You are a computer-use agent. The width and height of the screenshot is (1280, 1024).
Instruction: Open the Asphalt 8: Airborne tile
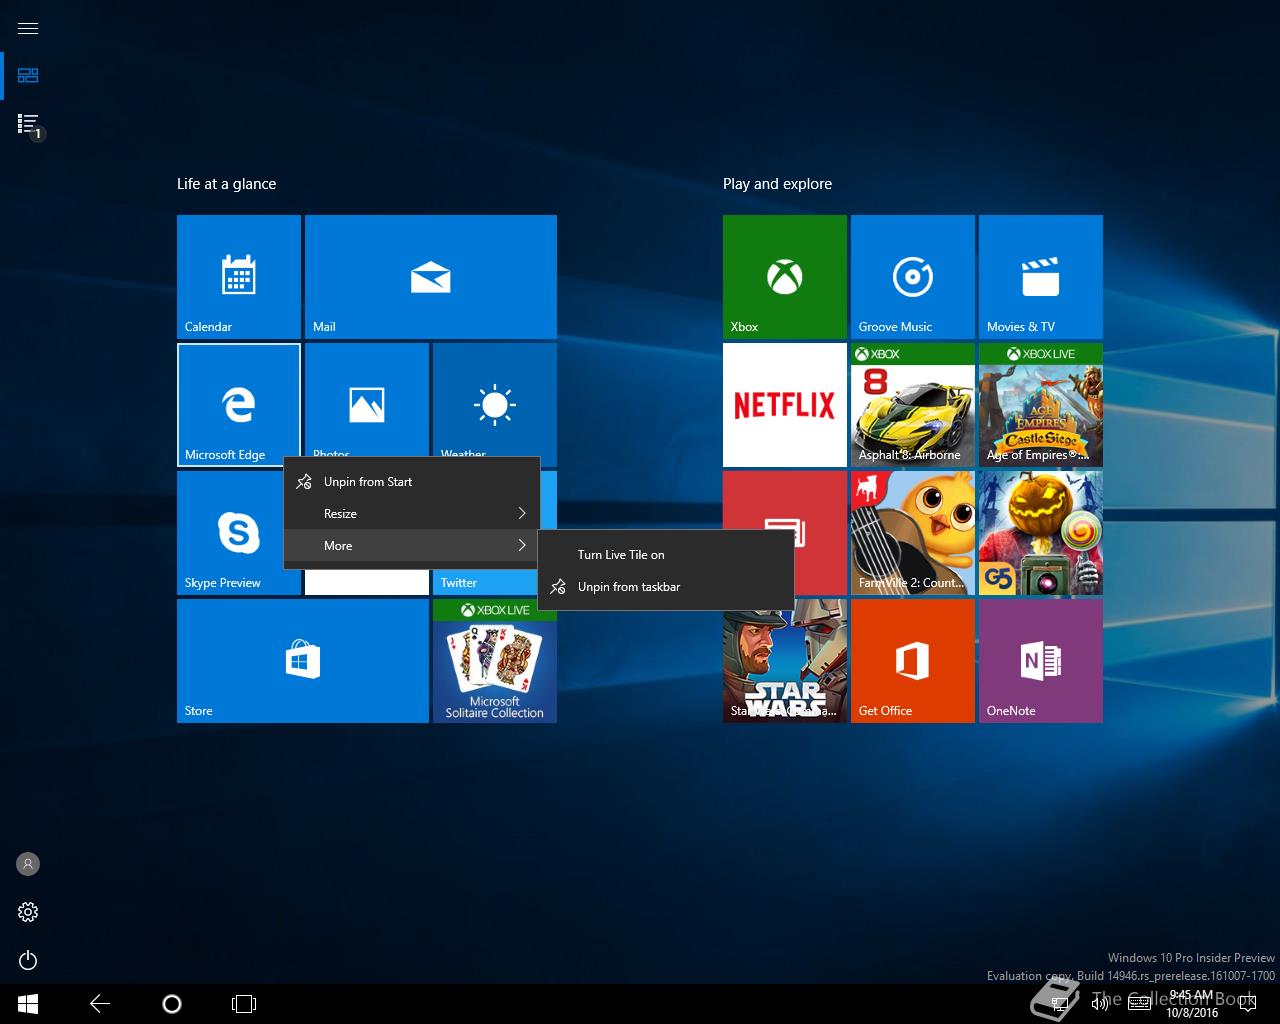[913, 405]
